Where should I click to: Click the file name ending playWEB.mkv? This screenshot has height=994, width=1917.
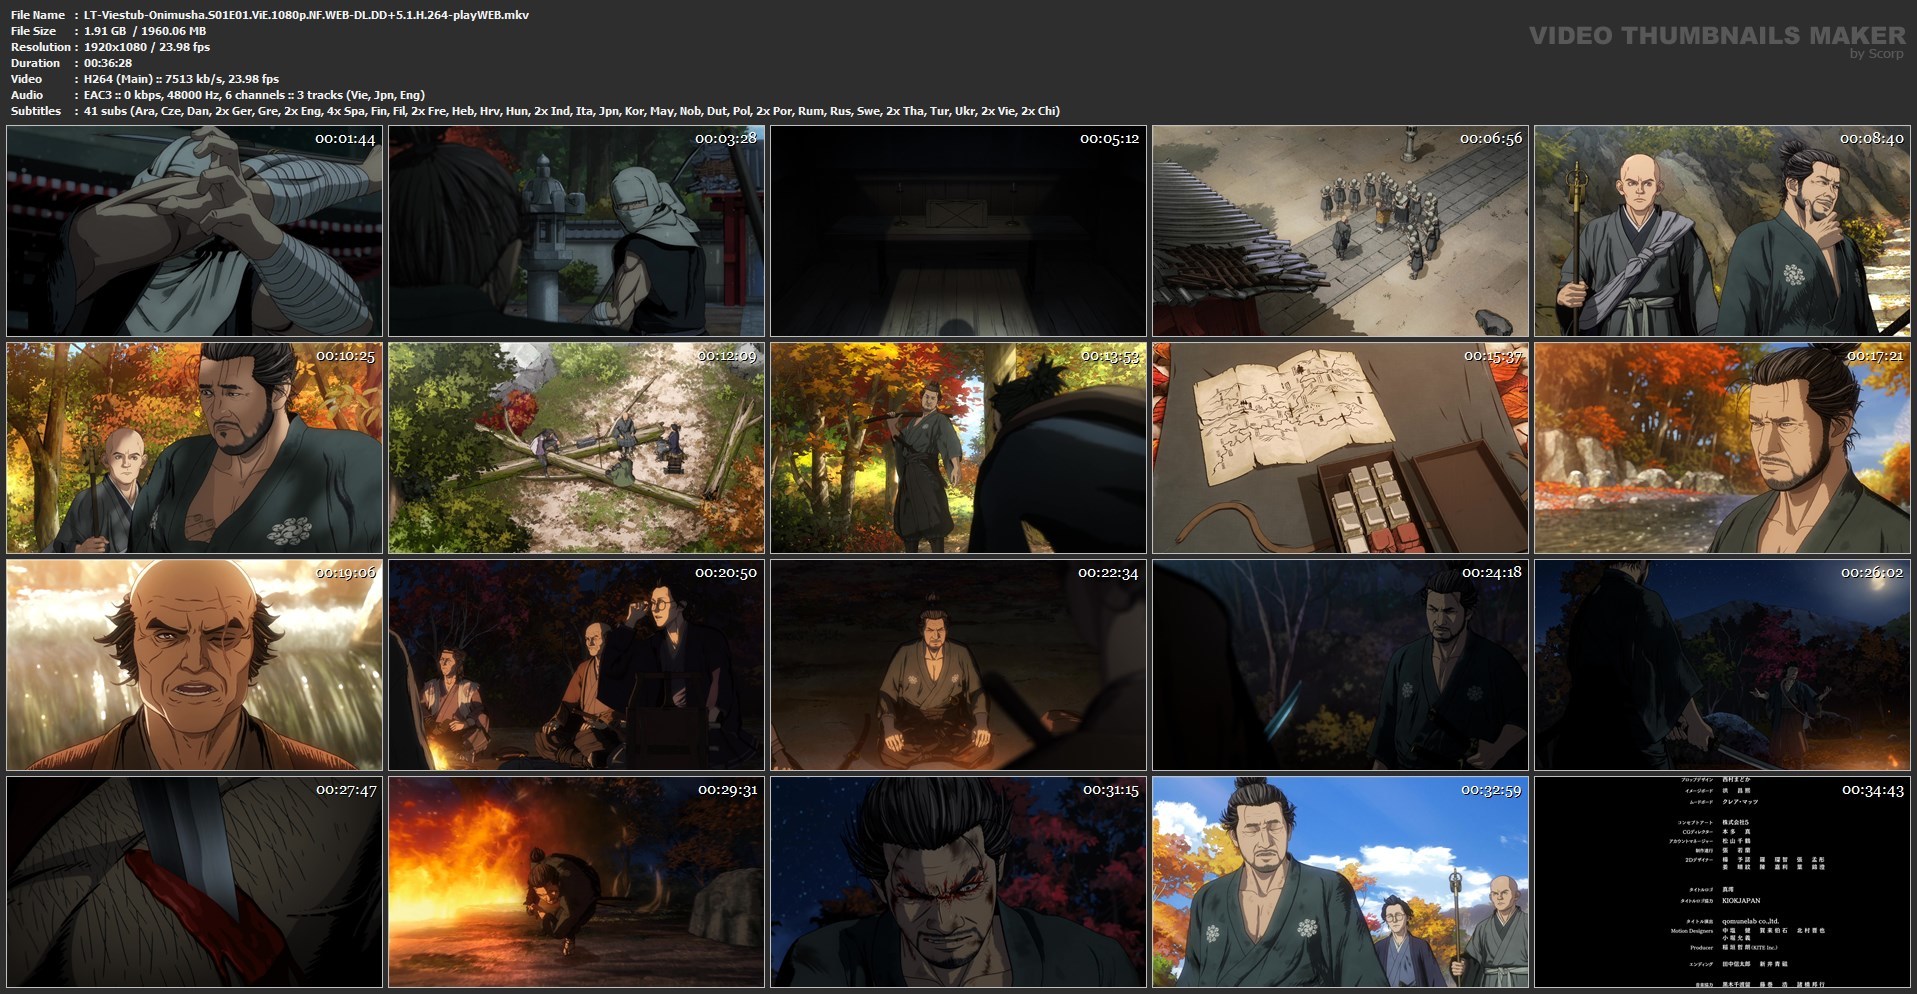pos(306,15)
